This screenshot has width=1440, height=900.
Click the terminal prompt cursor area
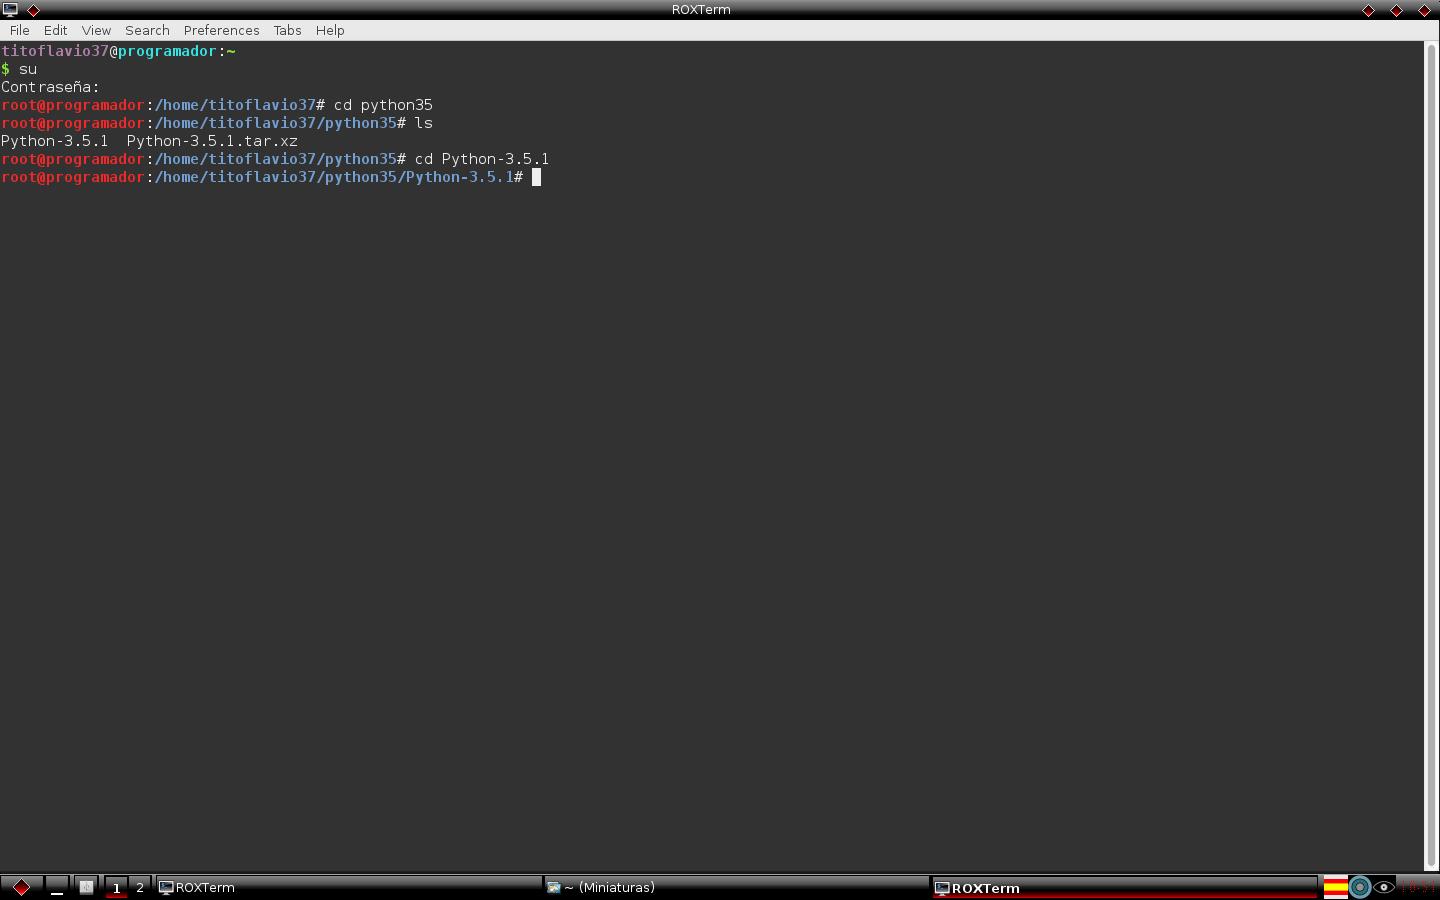[x=537, y=177]
